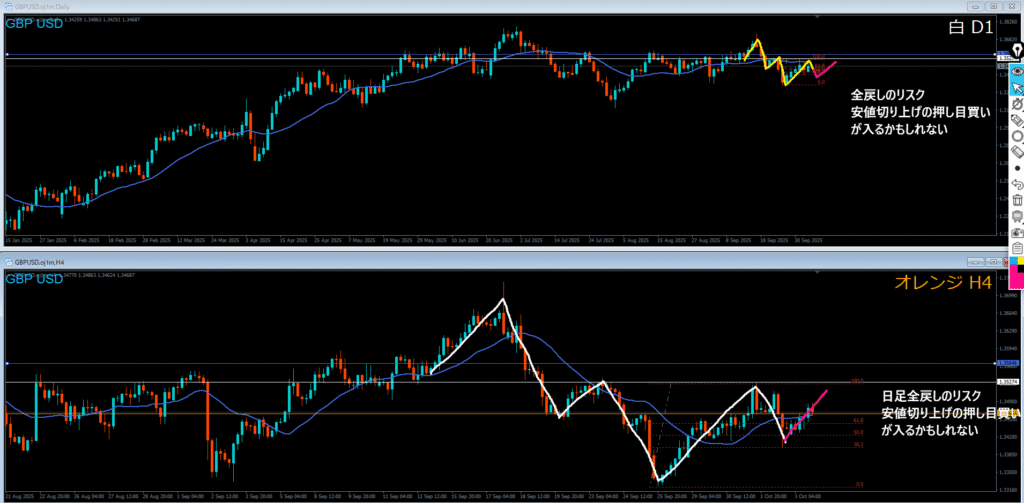Select the arrow cursor tool

pyautogui.click(x=1017, y=88)
